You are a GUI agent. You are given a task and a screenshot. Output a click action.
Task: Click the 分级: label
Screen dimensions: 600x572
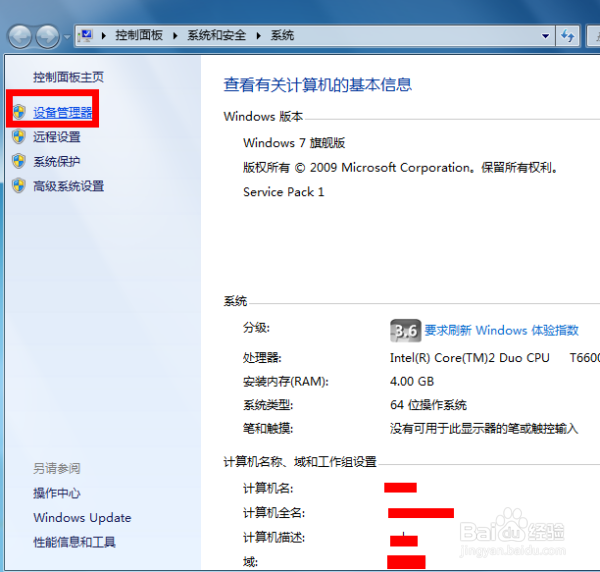(x=256, y=328)
